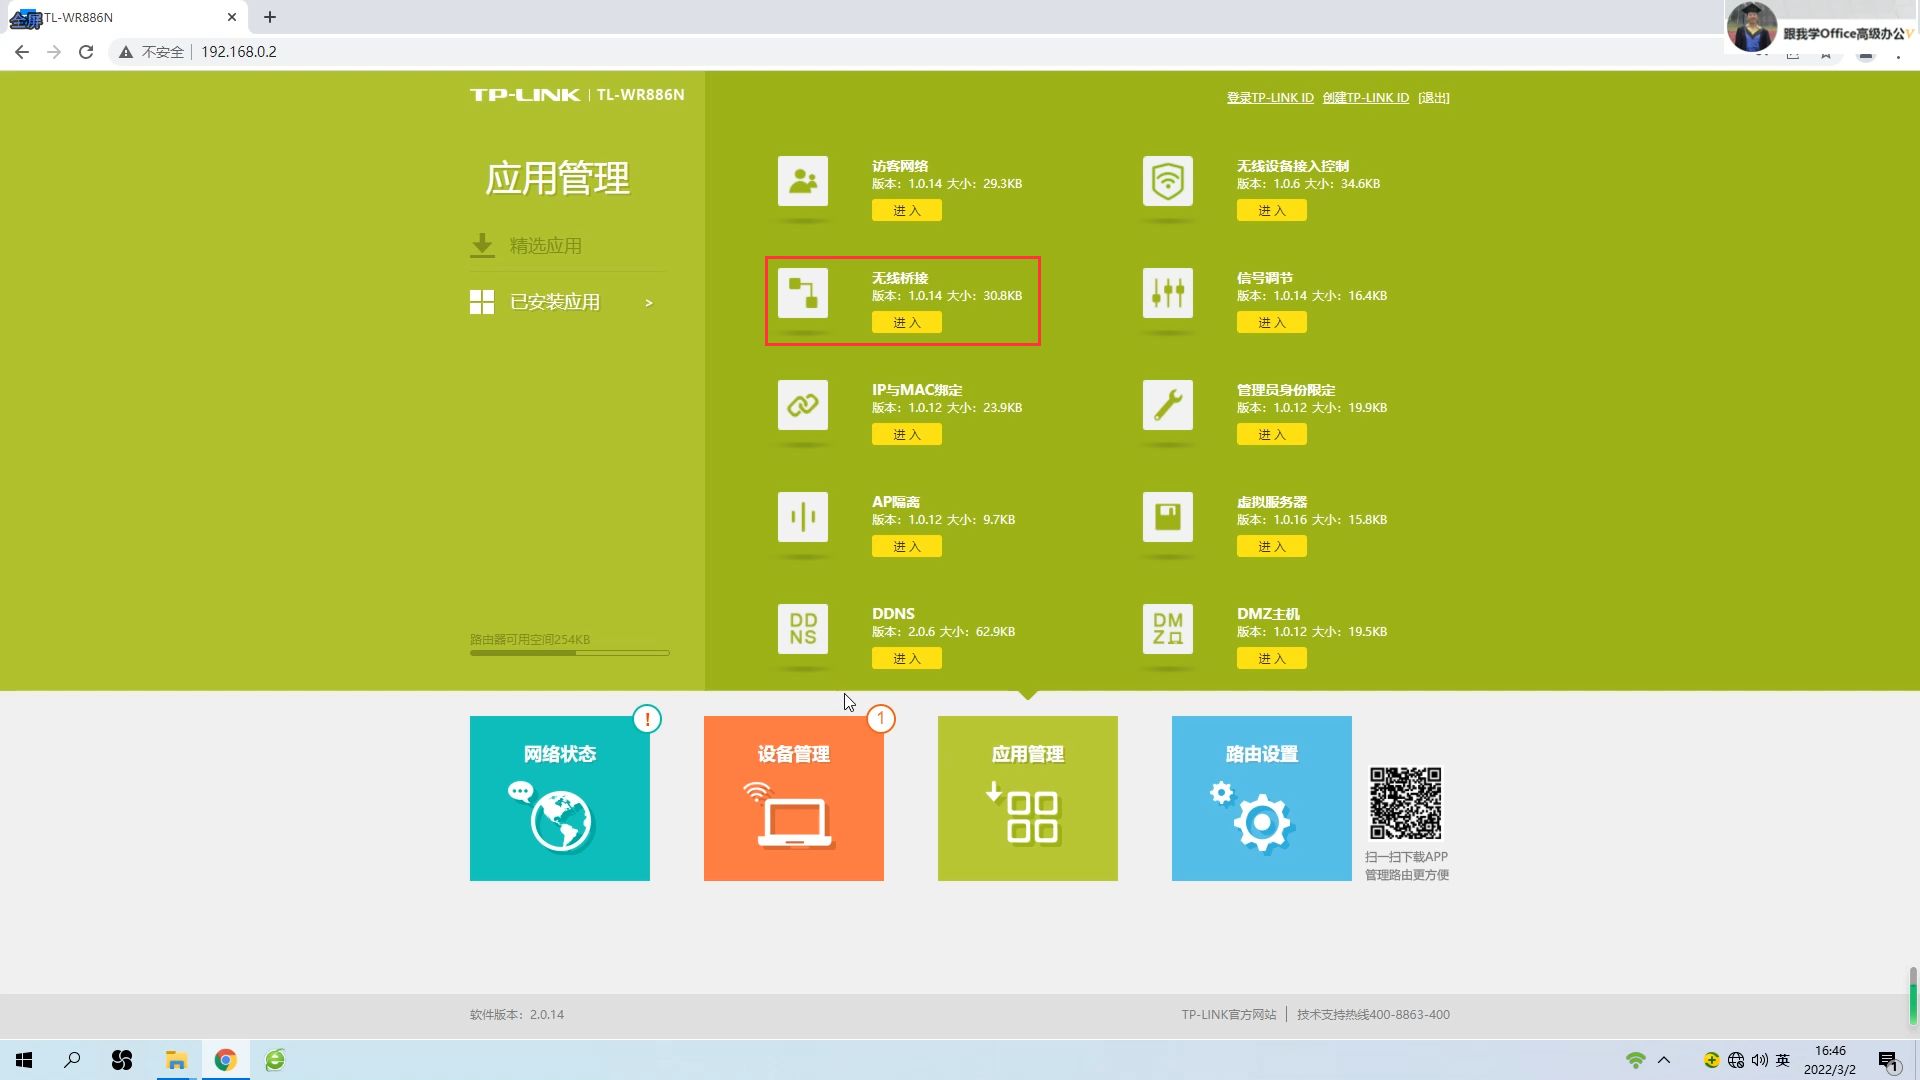Click the virtual server floppy disk icon

(1167, 517)
